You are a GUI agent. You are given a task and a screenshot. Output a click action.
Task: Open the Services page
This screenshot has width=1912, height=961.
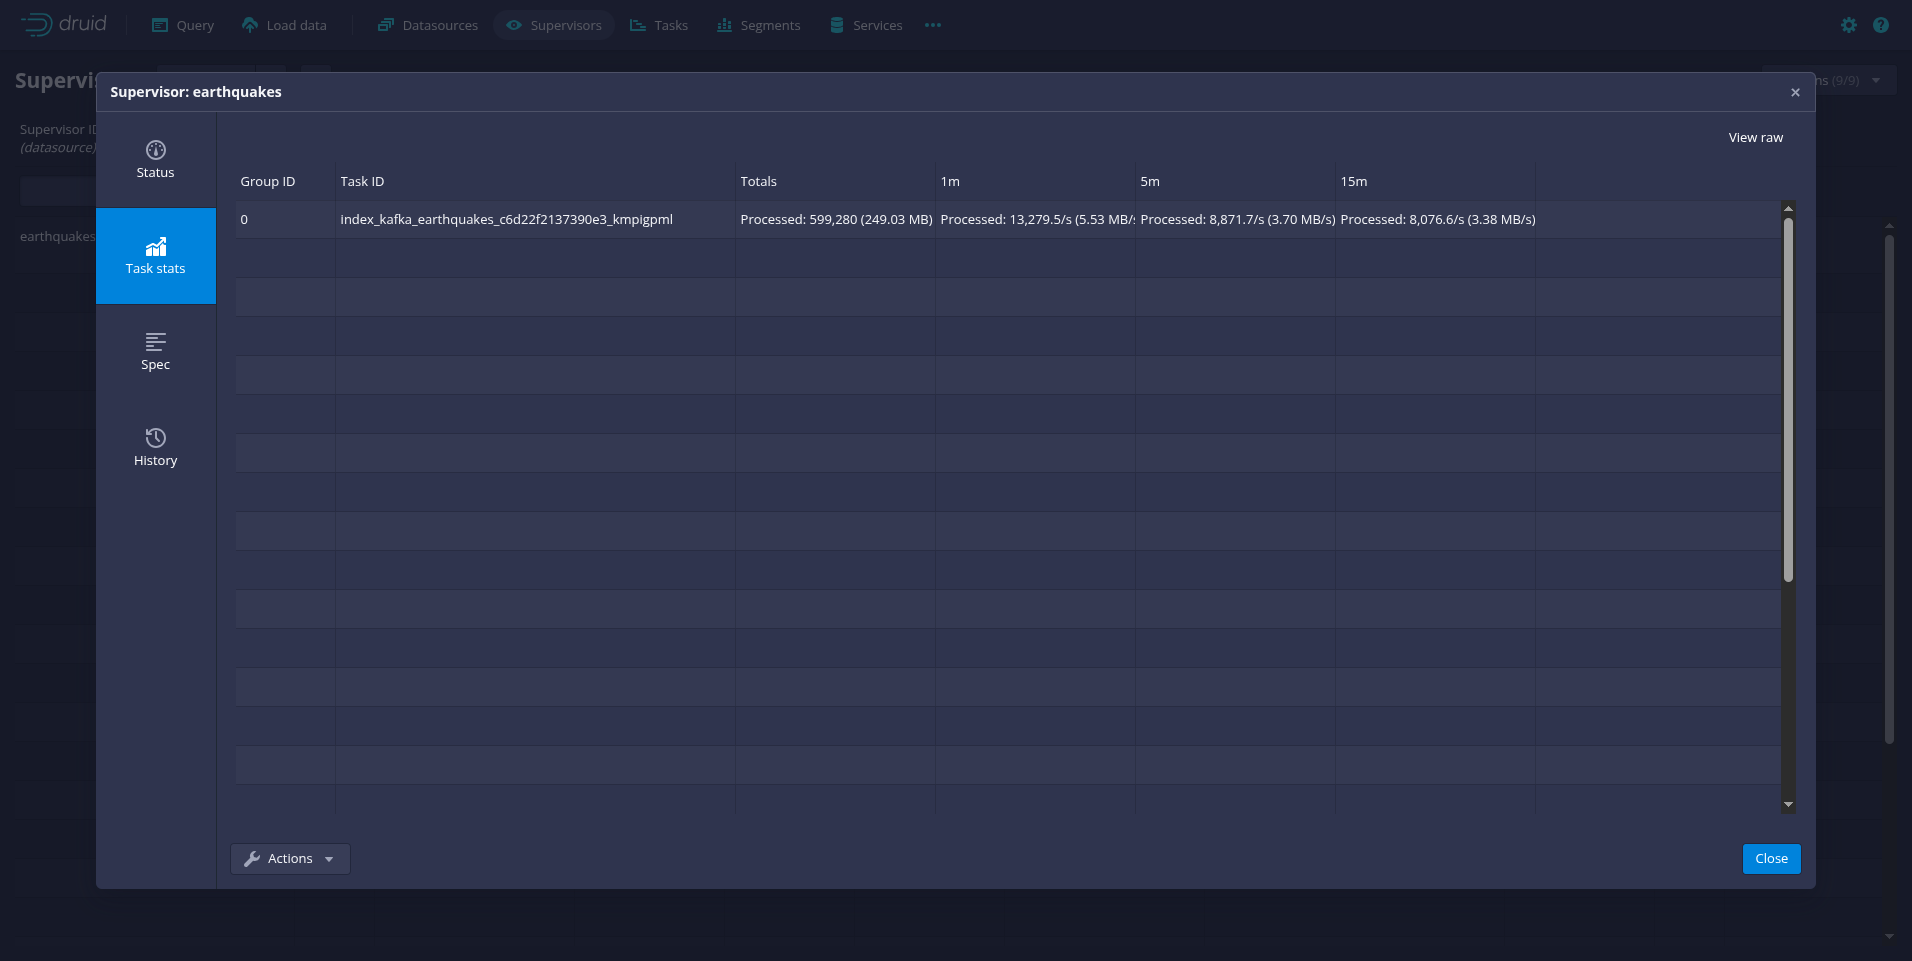point(866,25)
